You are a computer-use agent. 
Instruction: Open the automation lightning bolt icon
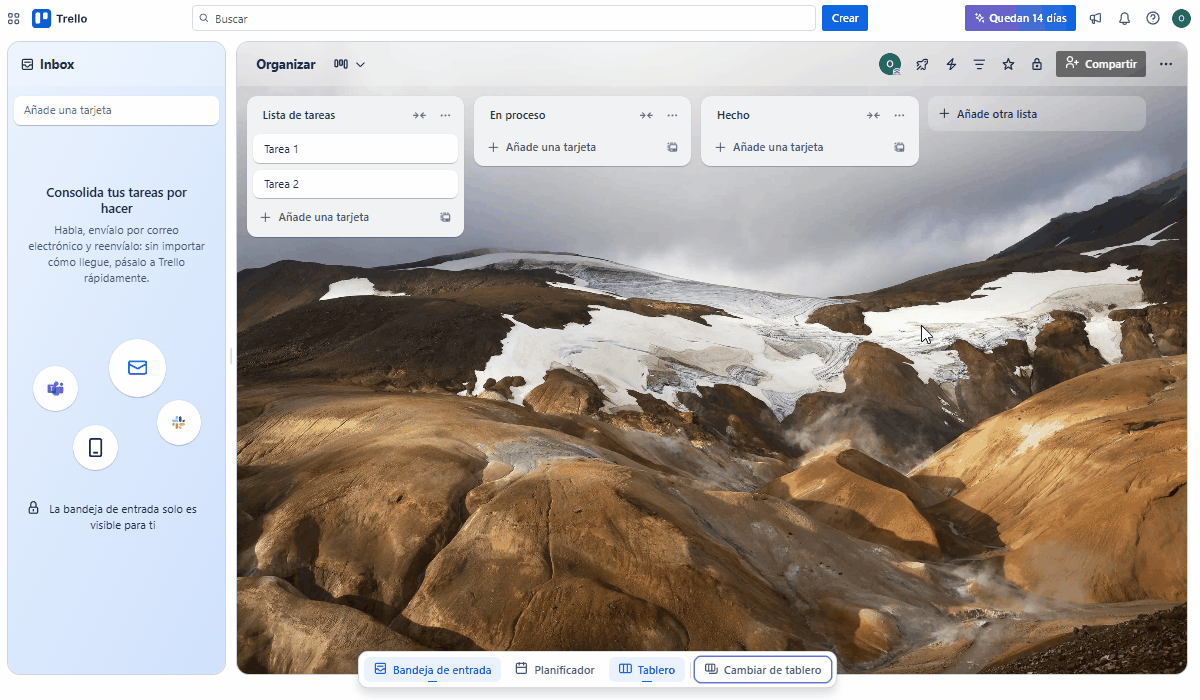[951, 64]
